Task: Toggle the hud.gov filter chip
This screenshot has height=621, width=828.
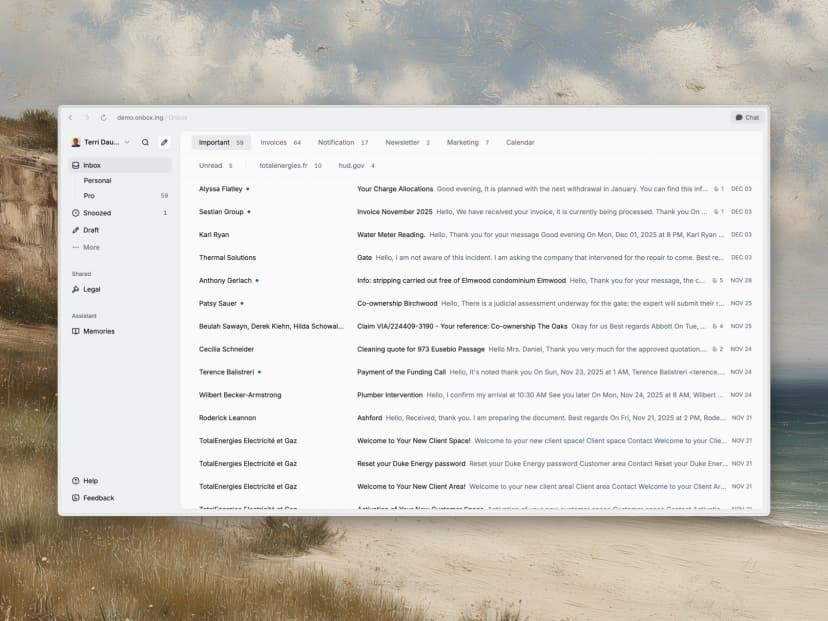Action: pyautogui.click(x=356, y=166)
